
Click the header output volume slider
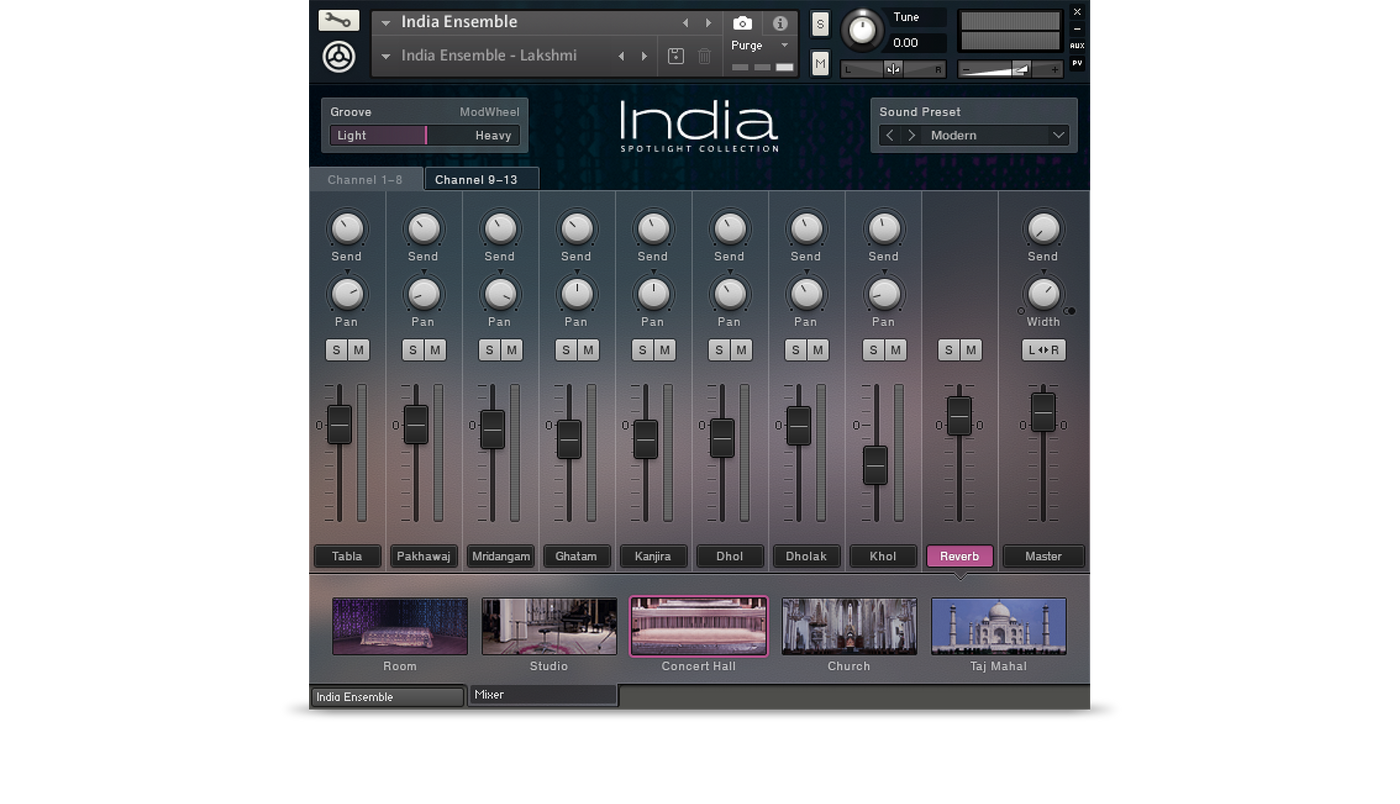[1010, 69]
